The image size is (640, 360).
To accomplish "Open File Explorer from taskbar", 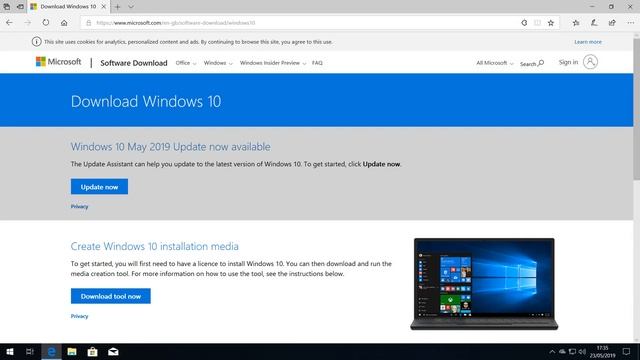I will (x=72, y=351).
